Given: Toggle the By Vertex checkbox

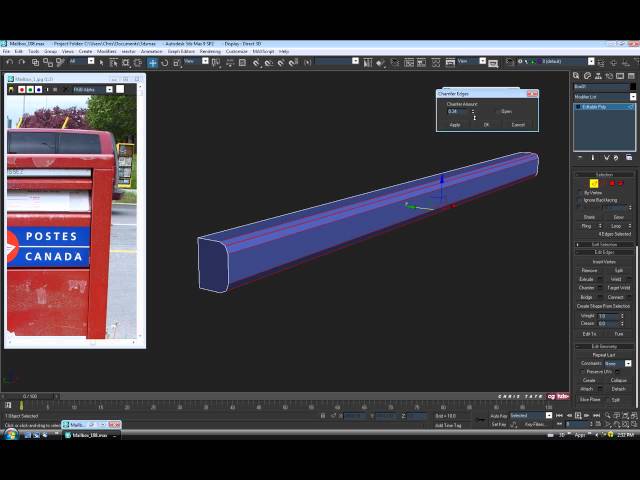Looking at the screenshot, I should (x=580, y=192).
